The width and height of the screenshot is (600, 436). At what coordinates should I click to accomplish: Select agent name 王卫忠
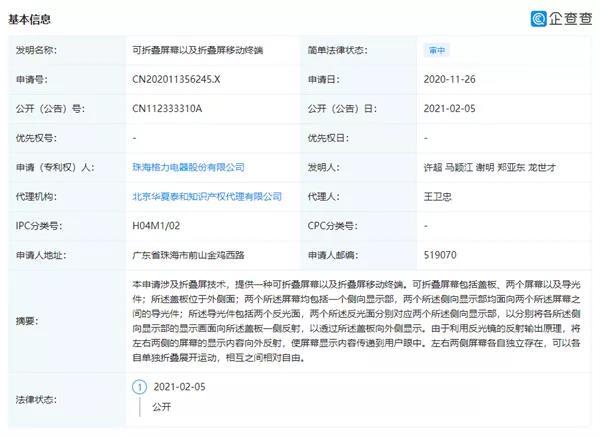pyautogui.click(x=437, y=197)
